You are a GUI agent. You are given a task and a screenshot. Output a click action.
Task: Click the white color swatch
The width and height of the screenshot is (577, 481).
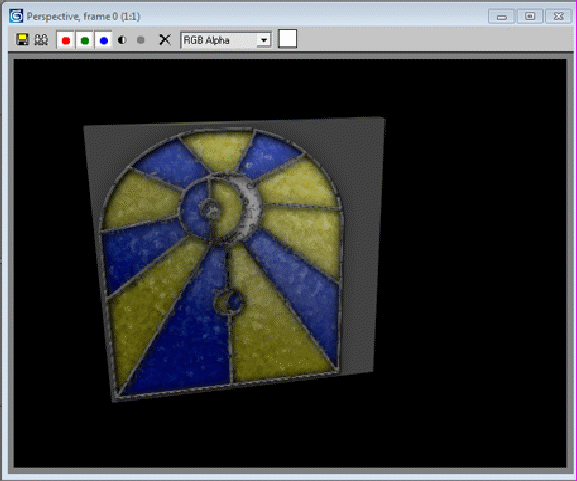(x=287, y=39)
